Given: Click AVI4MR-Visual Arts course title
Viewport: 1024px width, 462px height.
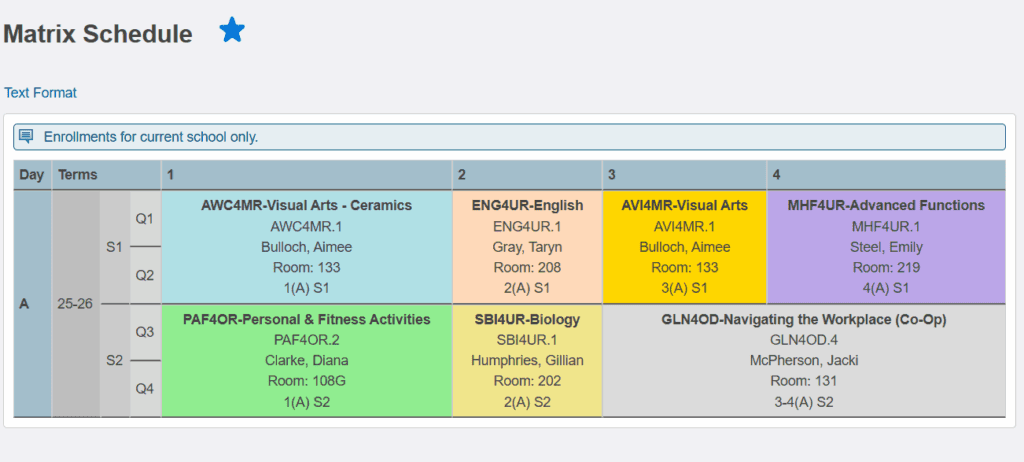Looking at the screenshot, I should point(684,205).
